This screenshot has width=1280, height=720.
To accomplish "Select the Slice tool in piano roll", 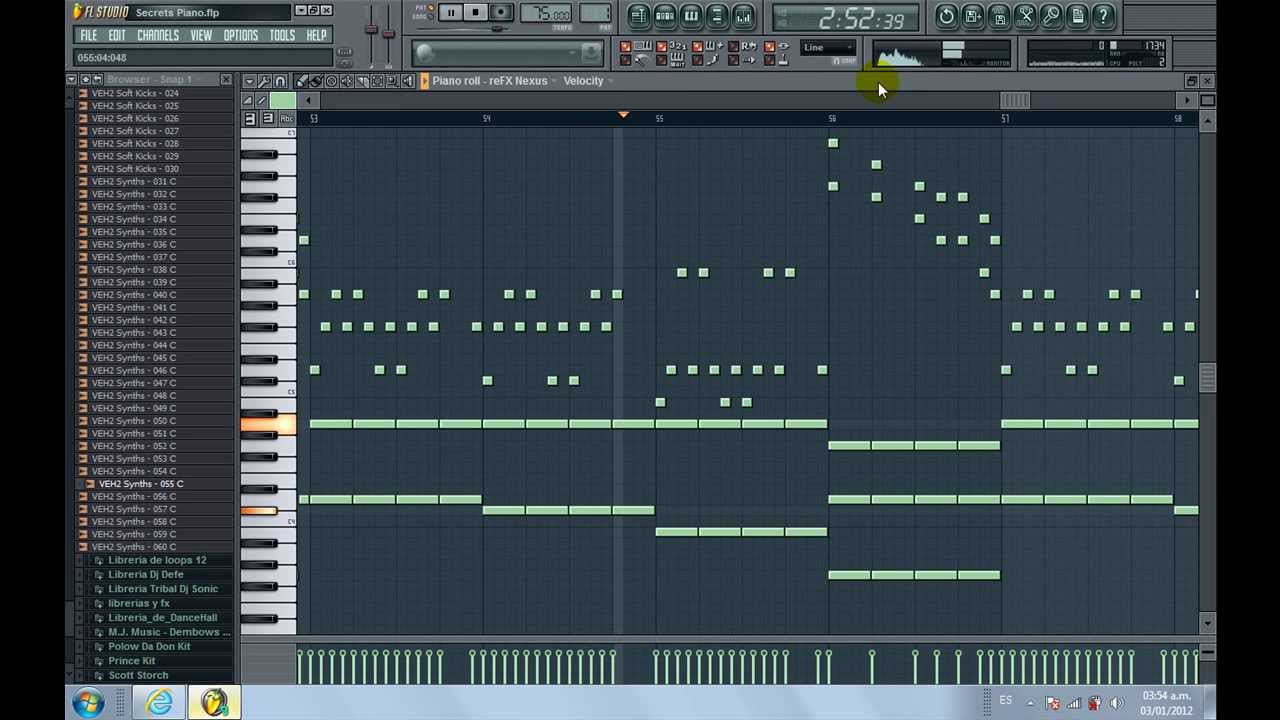I will click(x=362, y=81).
